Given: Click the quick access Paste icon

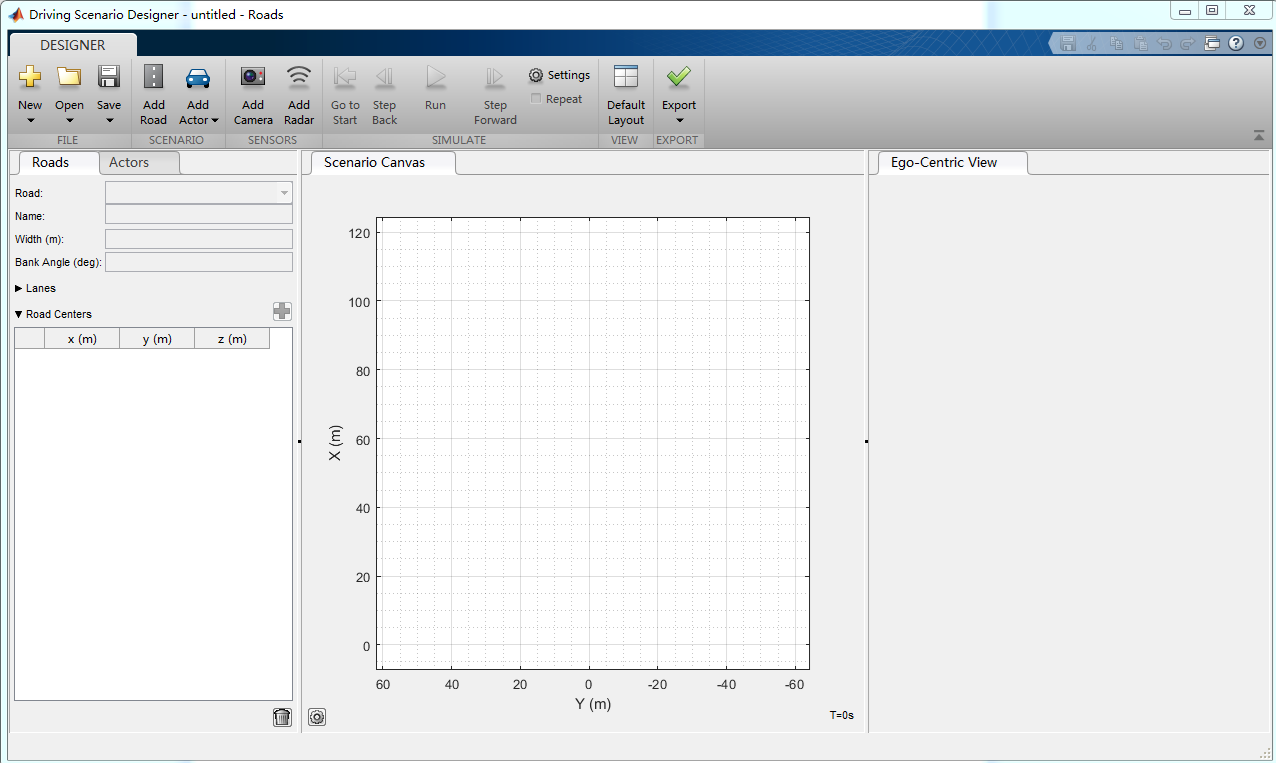Looking at the screenshot, I should [x=1140, y=44].
